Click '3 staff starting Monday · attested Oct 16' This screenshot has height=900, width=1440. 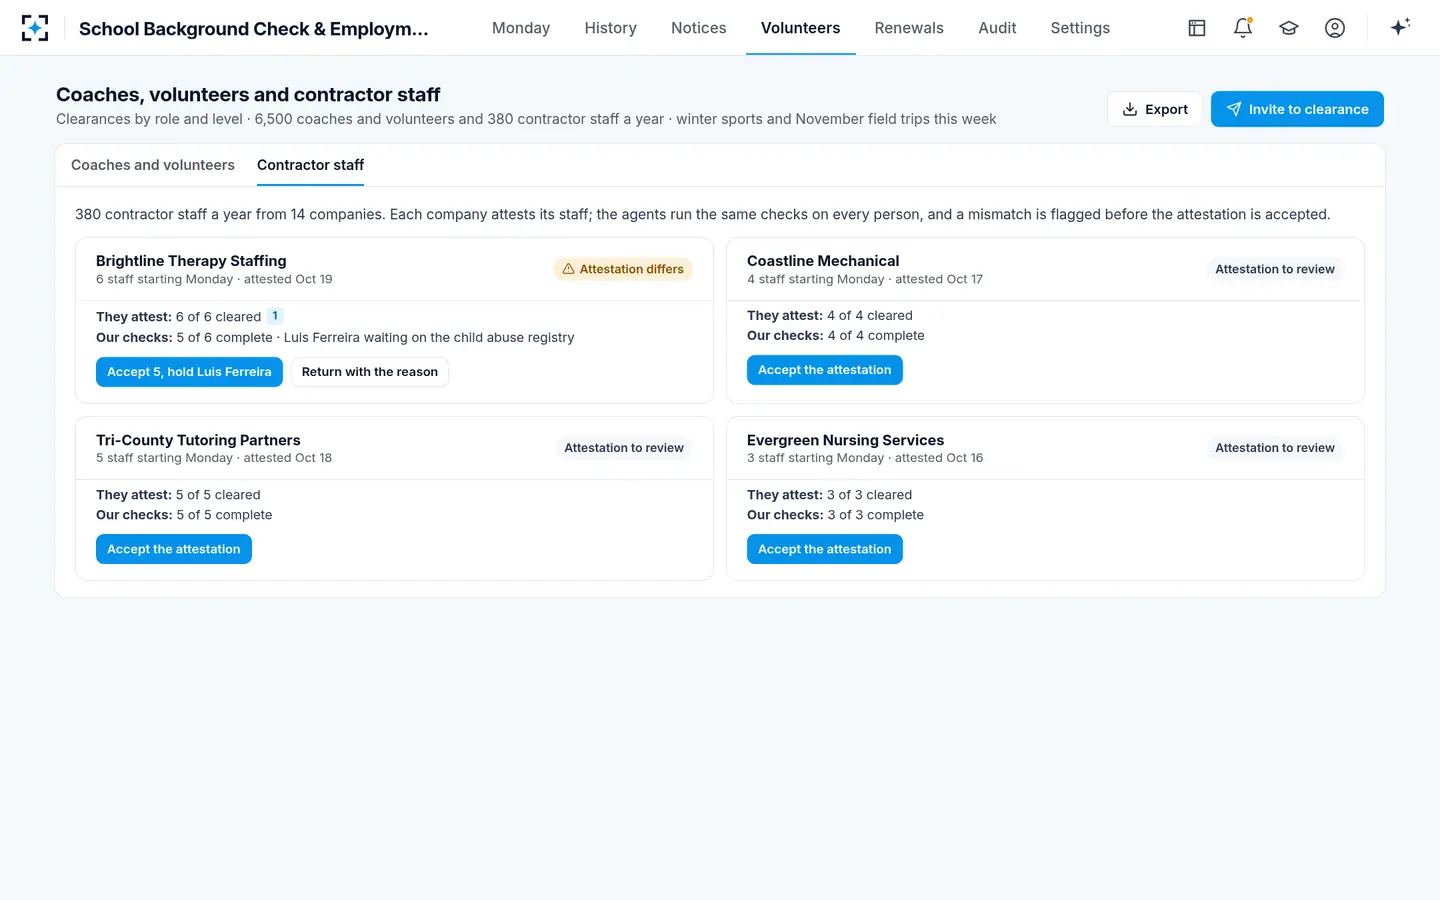coord(865,458)
